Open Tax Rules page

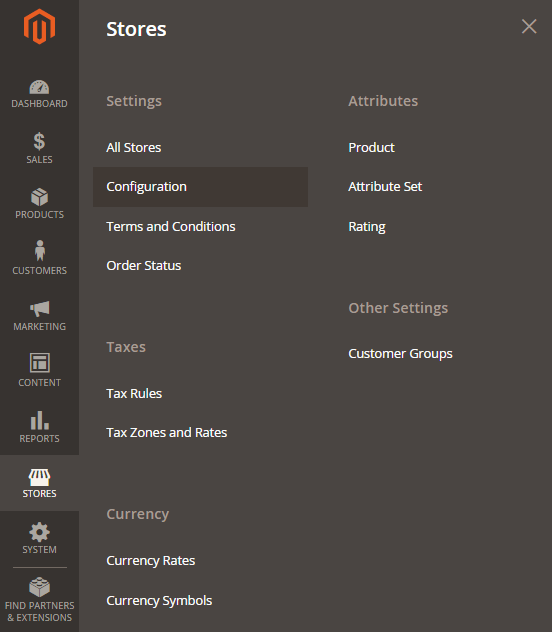134,393
